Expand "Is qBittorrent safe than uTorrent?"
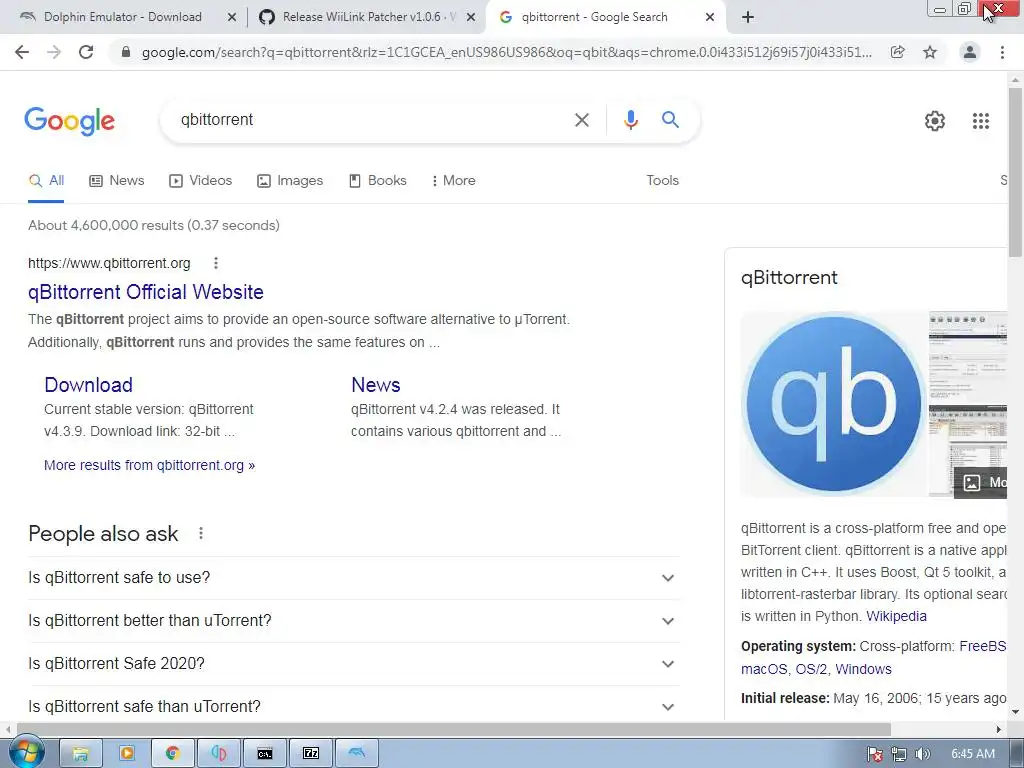This screenshot has width=1024, height=768. [354, 707]
